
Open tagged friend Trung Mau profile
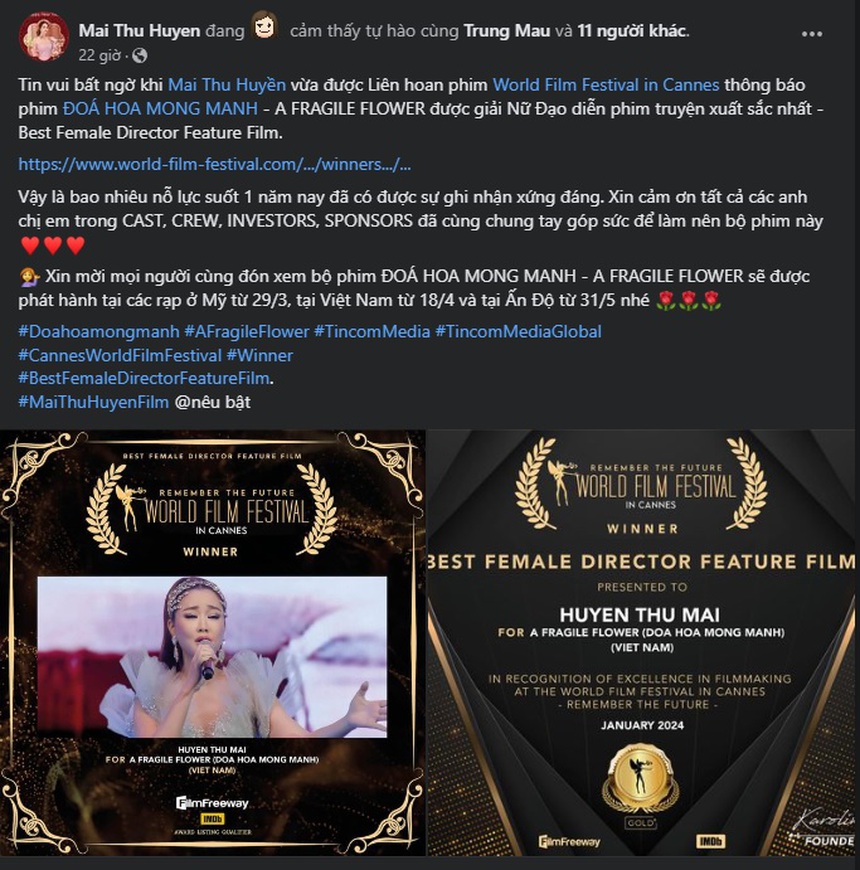(507, 31)
